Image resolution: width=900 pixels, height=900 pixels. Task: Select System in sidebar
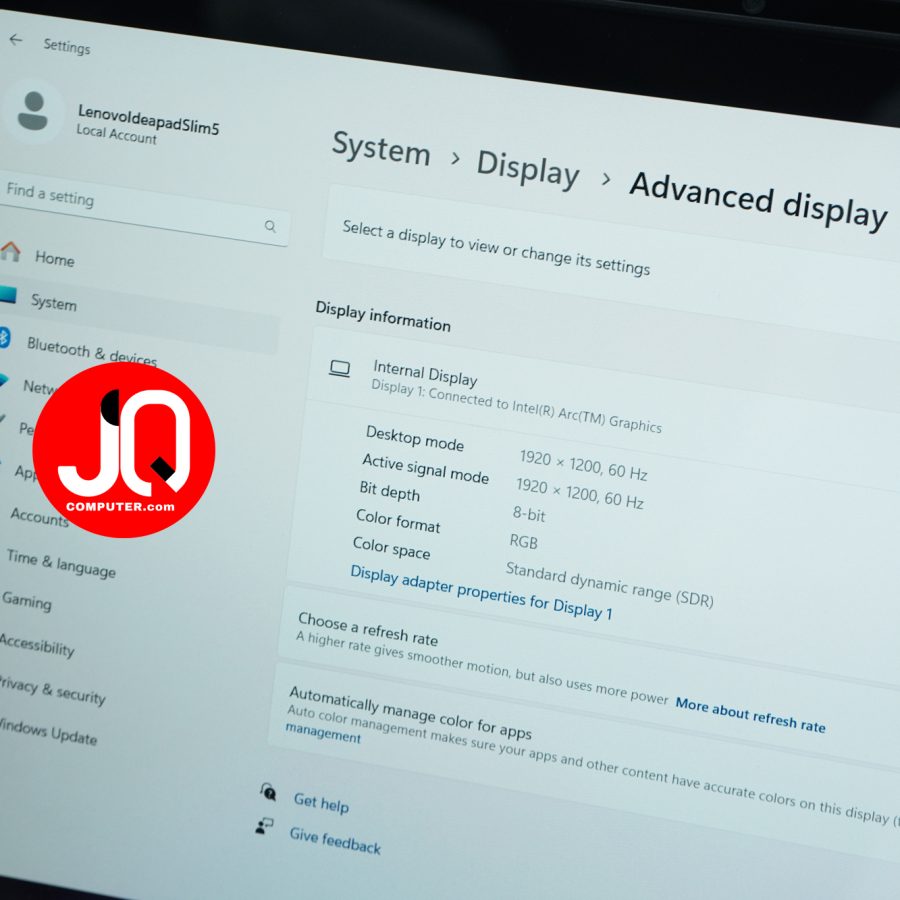click(53, 302)
